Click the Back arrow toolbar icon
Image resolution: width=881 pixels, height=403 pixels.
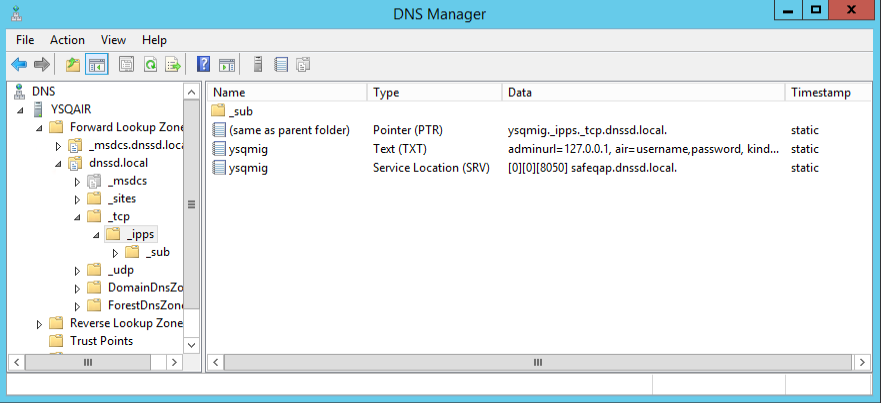pos(19,65)
